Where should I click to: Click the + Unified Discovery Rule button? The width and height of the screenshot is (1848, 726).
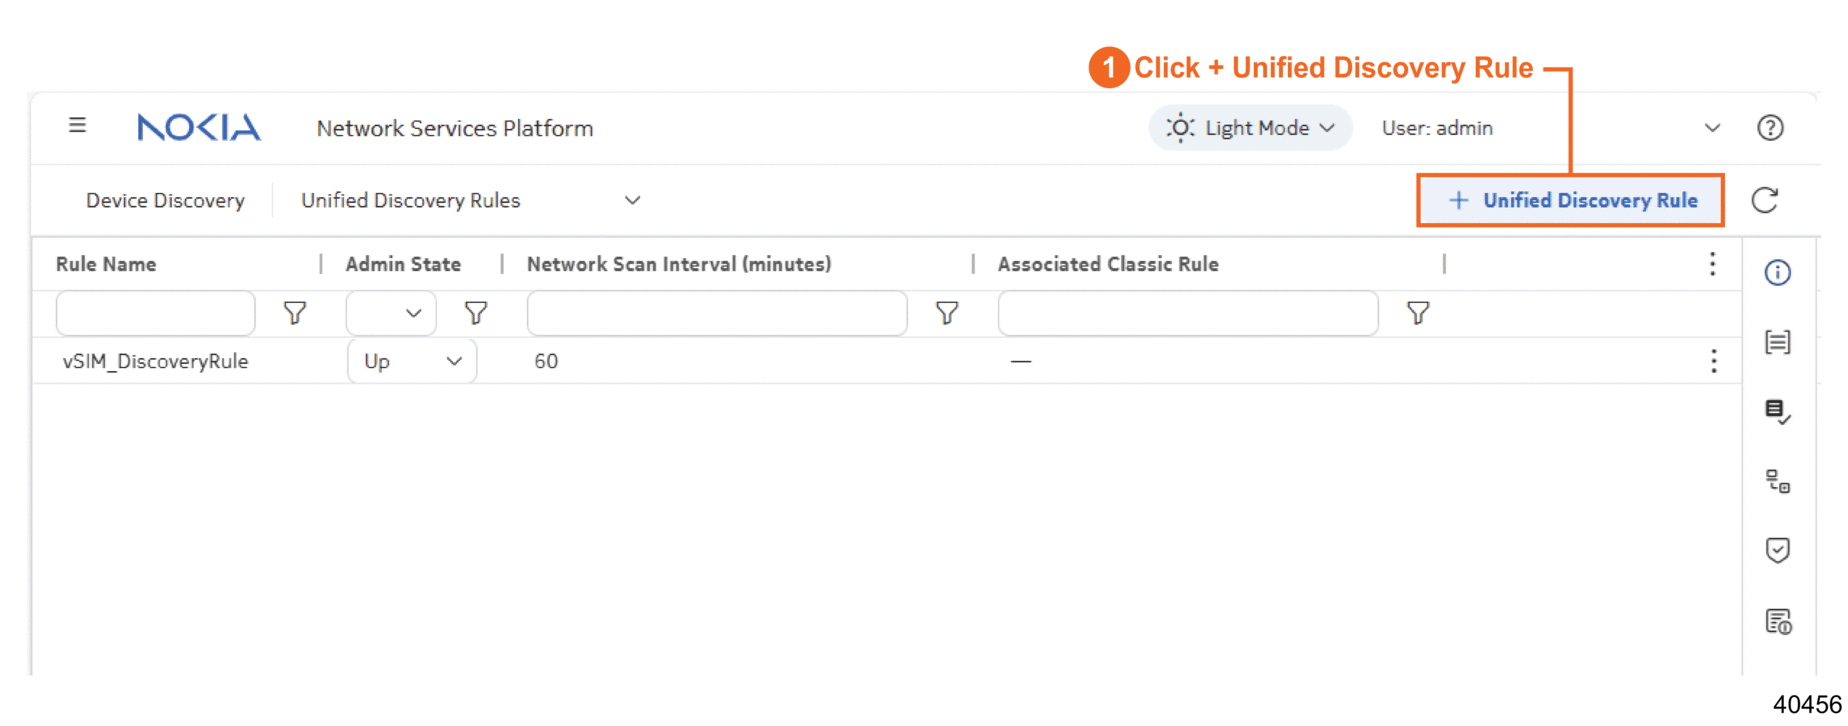[1571, 200]
